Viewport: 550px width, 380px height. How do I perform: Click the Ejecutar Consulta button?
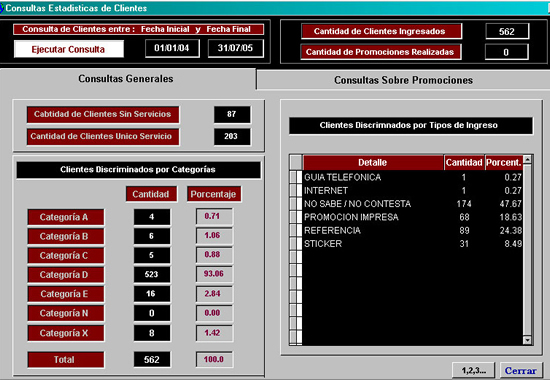click(69, 49)
